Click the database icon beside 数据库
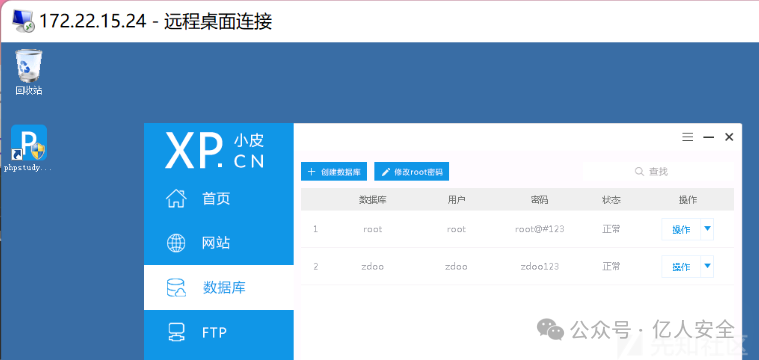The image size is (759, 360). (176, 287)
